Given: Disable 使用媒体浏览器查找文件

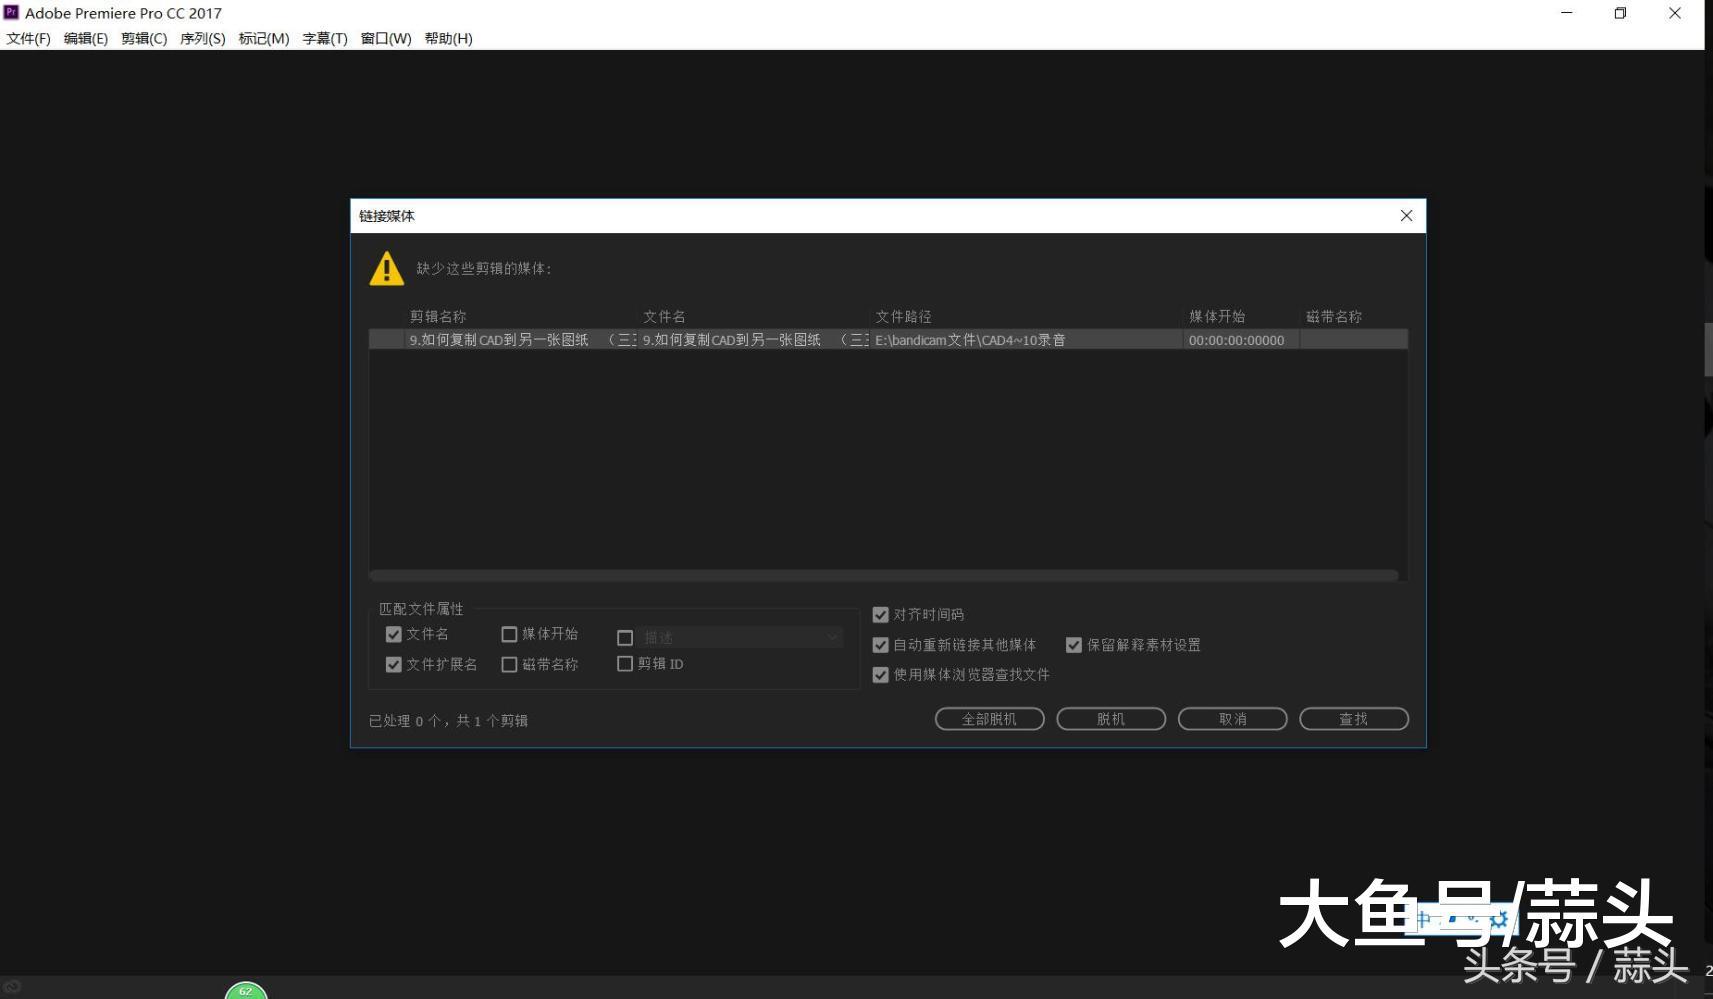Looking at the screenshot, I should (x=881, y=675).
